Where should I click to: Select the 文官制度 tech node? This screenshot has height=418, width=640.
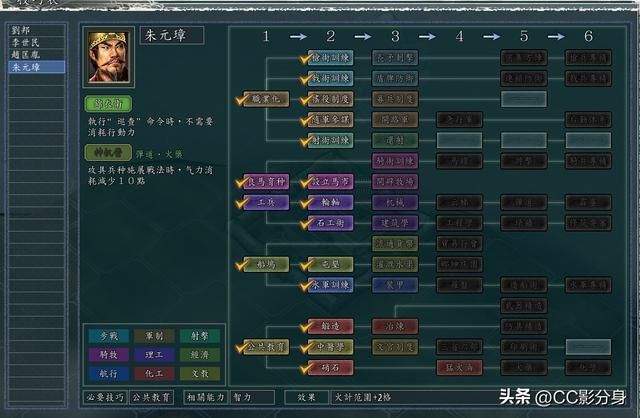pos(395,347)
